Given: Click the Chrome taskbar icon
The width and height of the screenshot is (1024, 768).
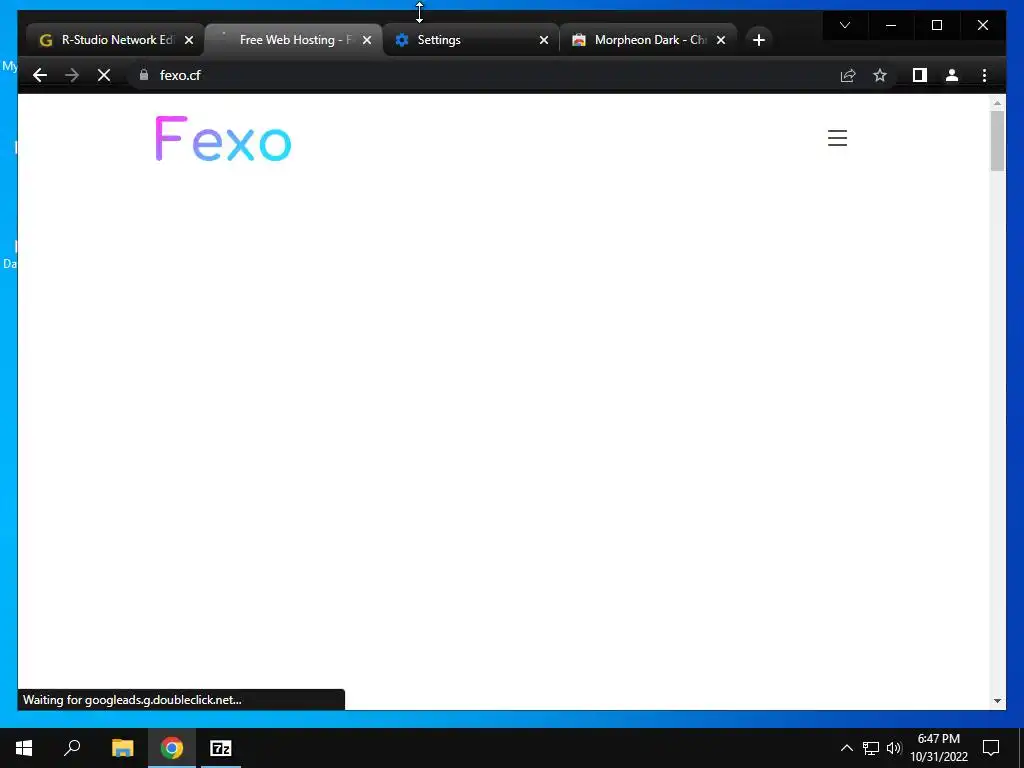Looking at the screenshot, I should coord(172,748).
